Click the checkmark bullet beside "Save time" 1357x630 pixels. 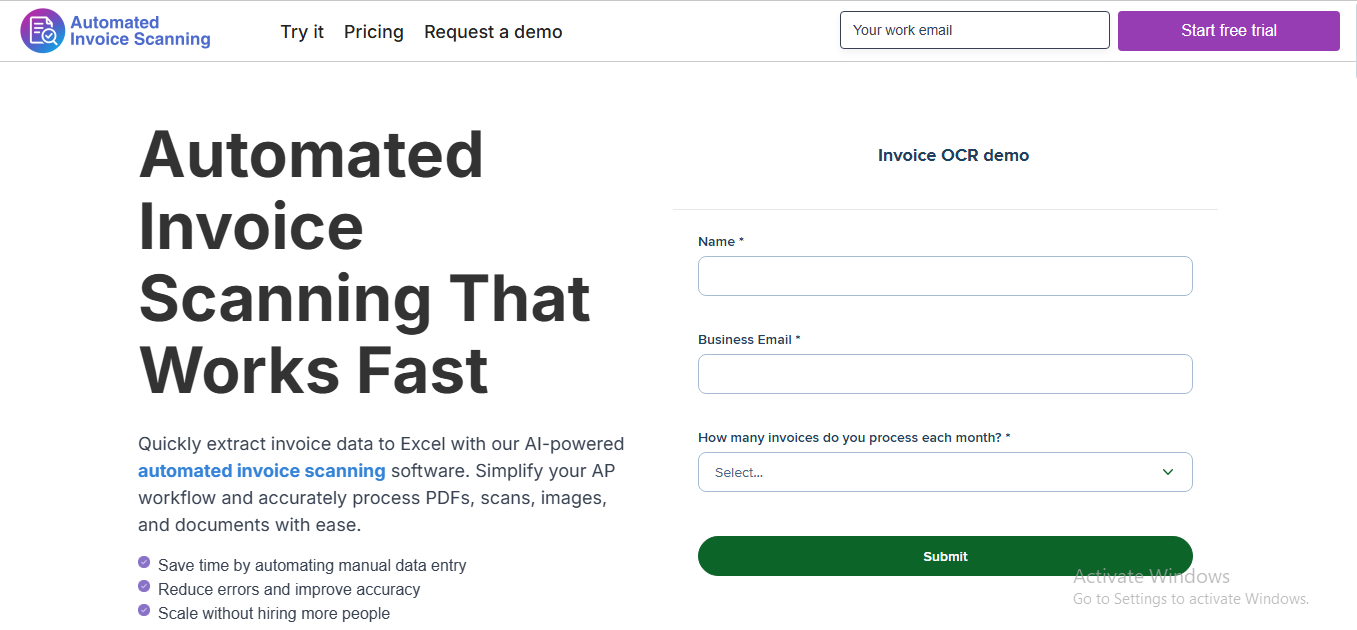click(144, 564)
